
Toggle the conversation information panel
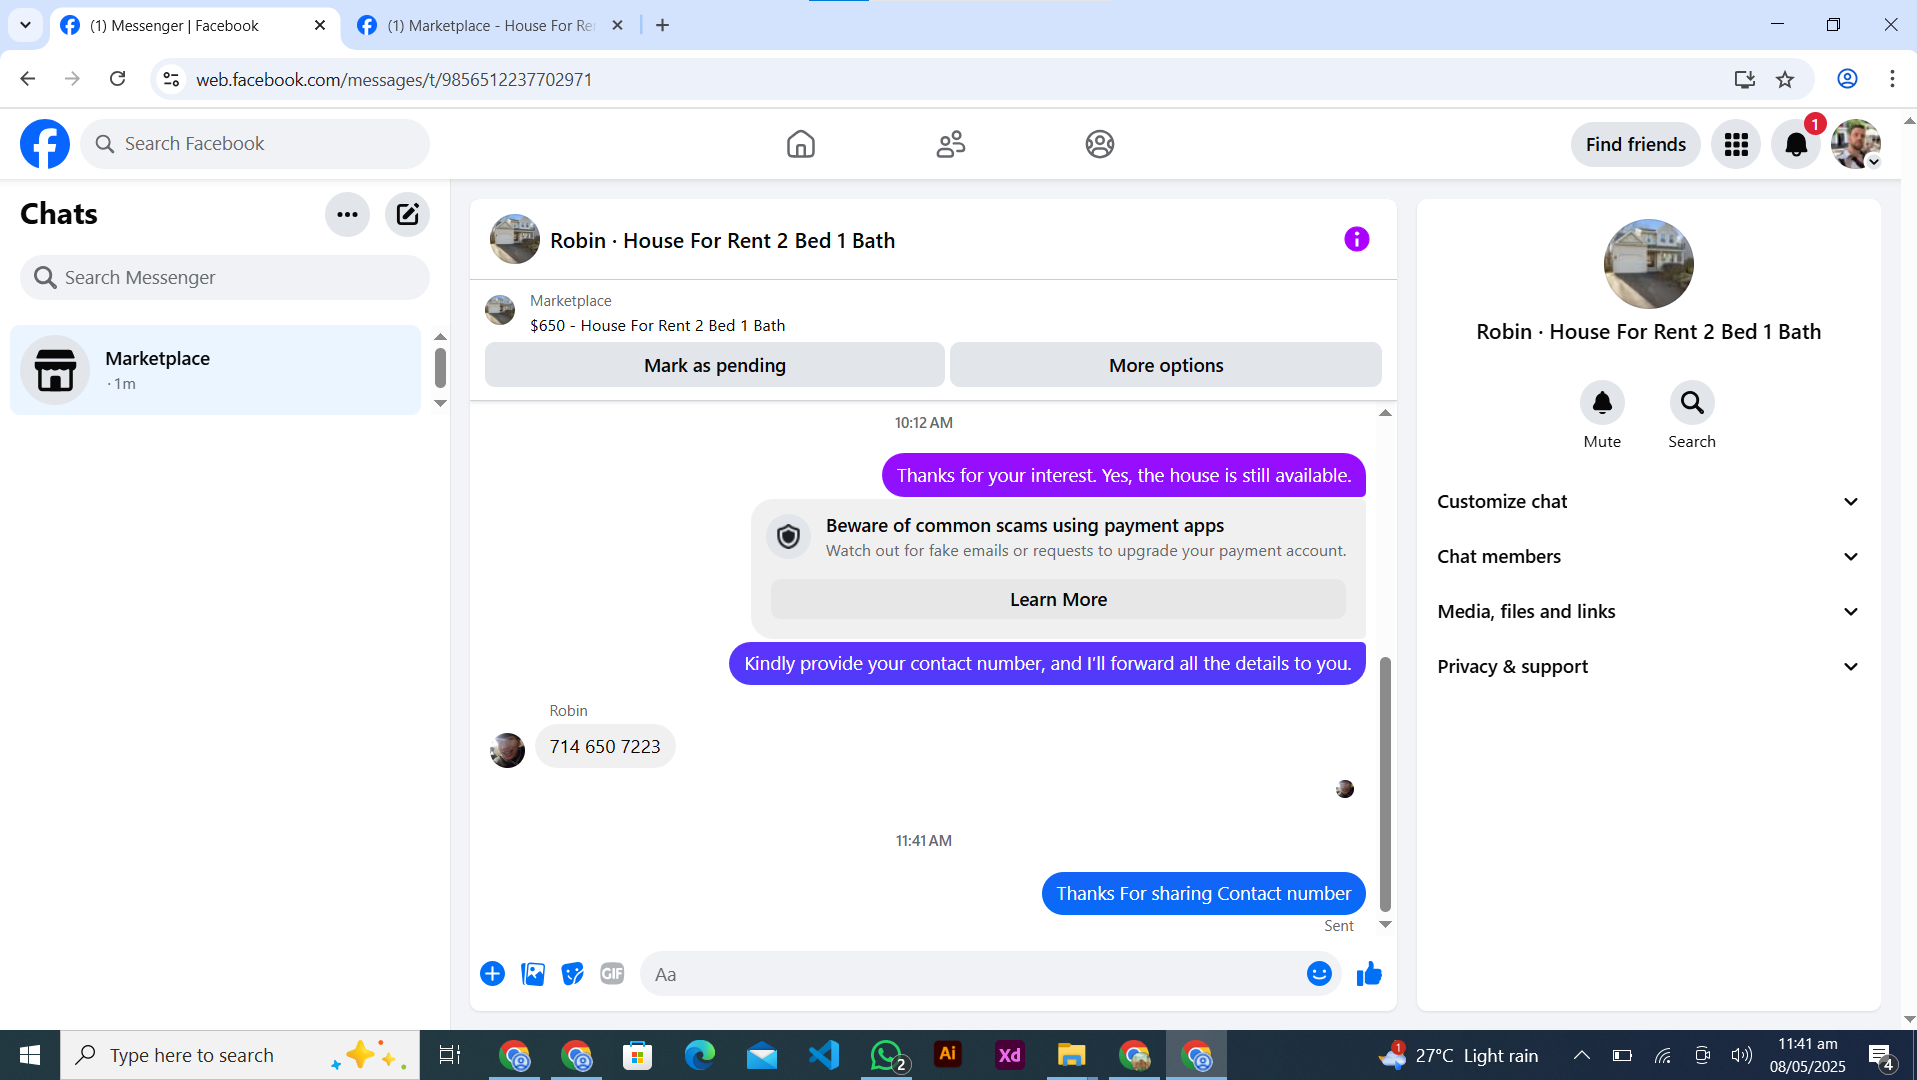click(x=1356, y=239)
